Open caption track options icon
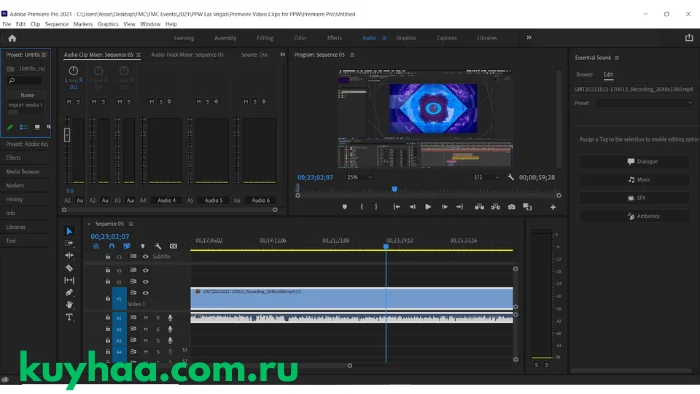Image resolution: width=700 pixels, height=394 pixels. (173, 246)
